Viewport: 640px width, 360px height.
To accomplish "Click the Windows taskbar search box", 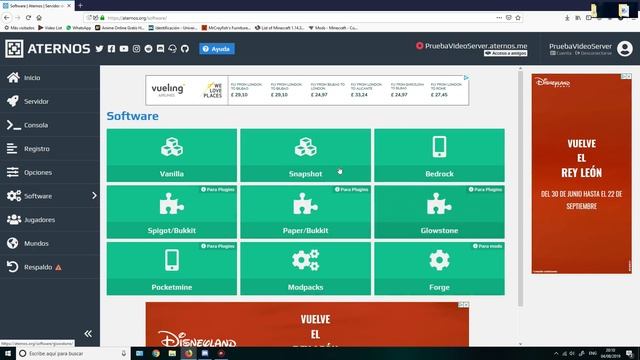I will [73, 353].
